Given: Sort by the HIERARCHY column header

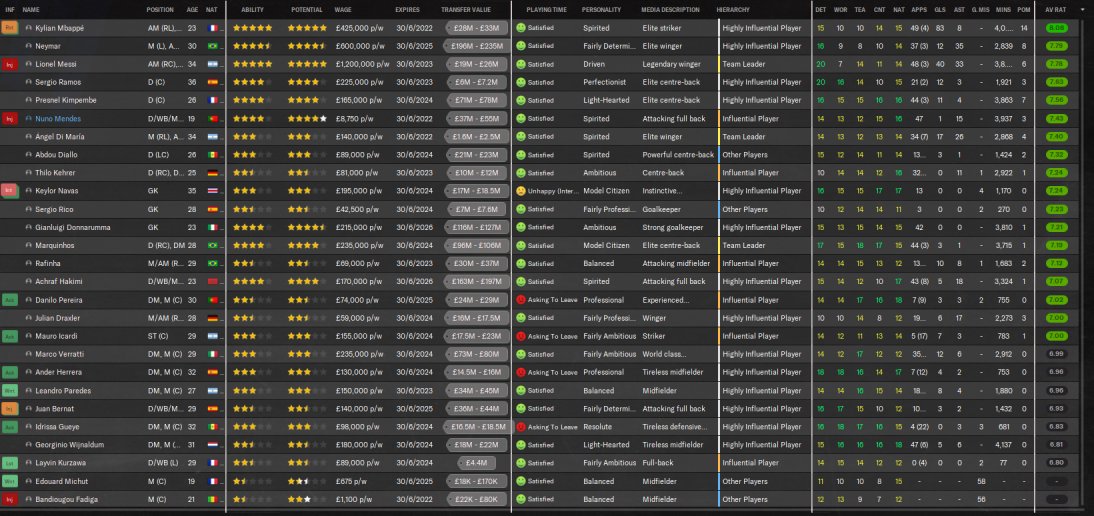Looking at the screenshot, I should click(x=733, y=10).
